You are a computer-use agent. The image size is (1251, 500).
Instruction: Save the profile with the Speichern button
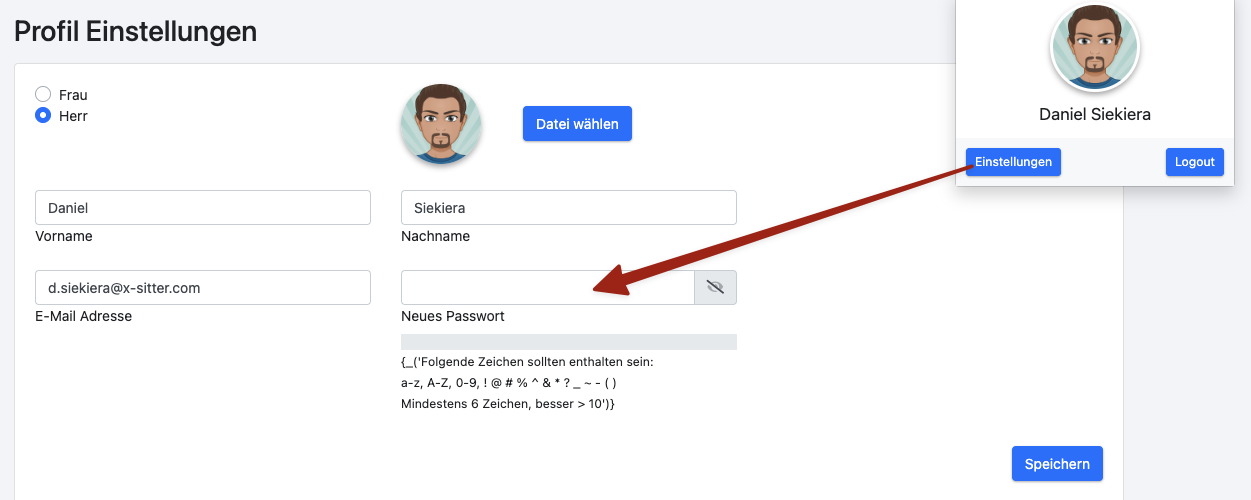[1057, 464]
